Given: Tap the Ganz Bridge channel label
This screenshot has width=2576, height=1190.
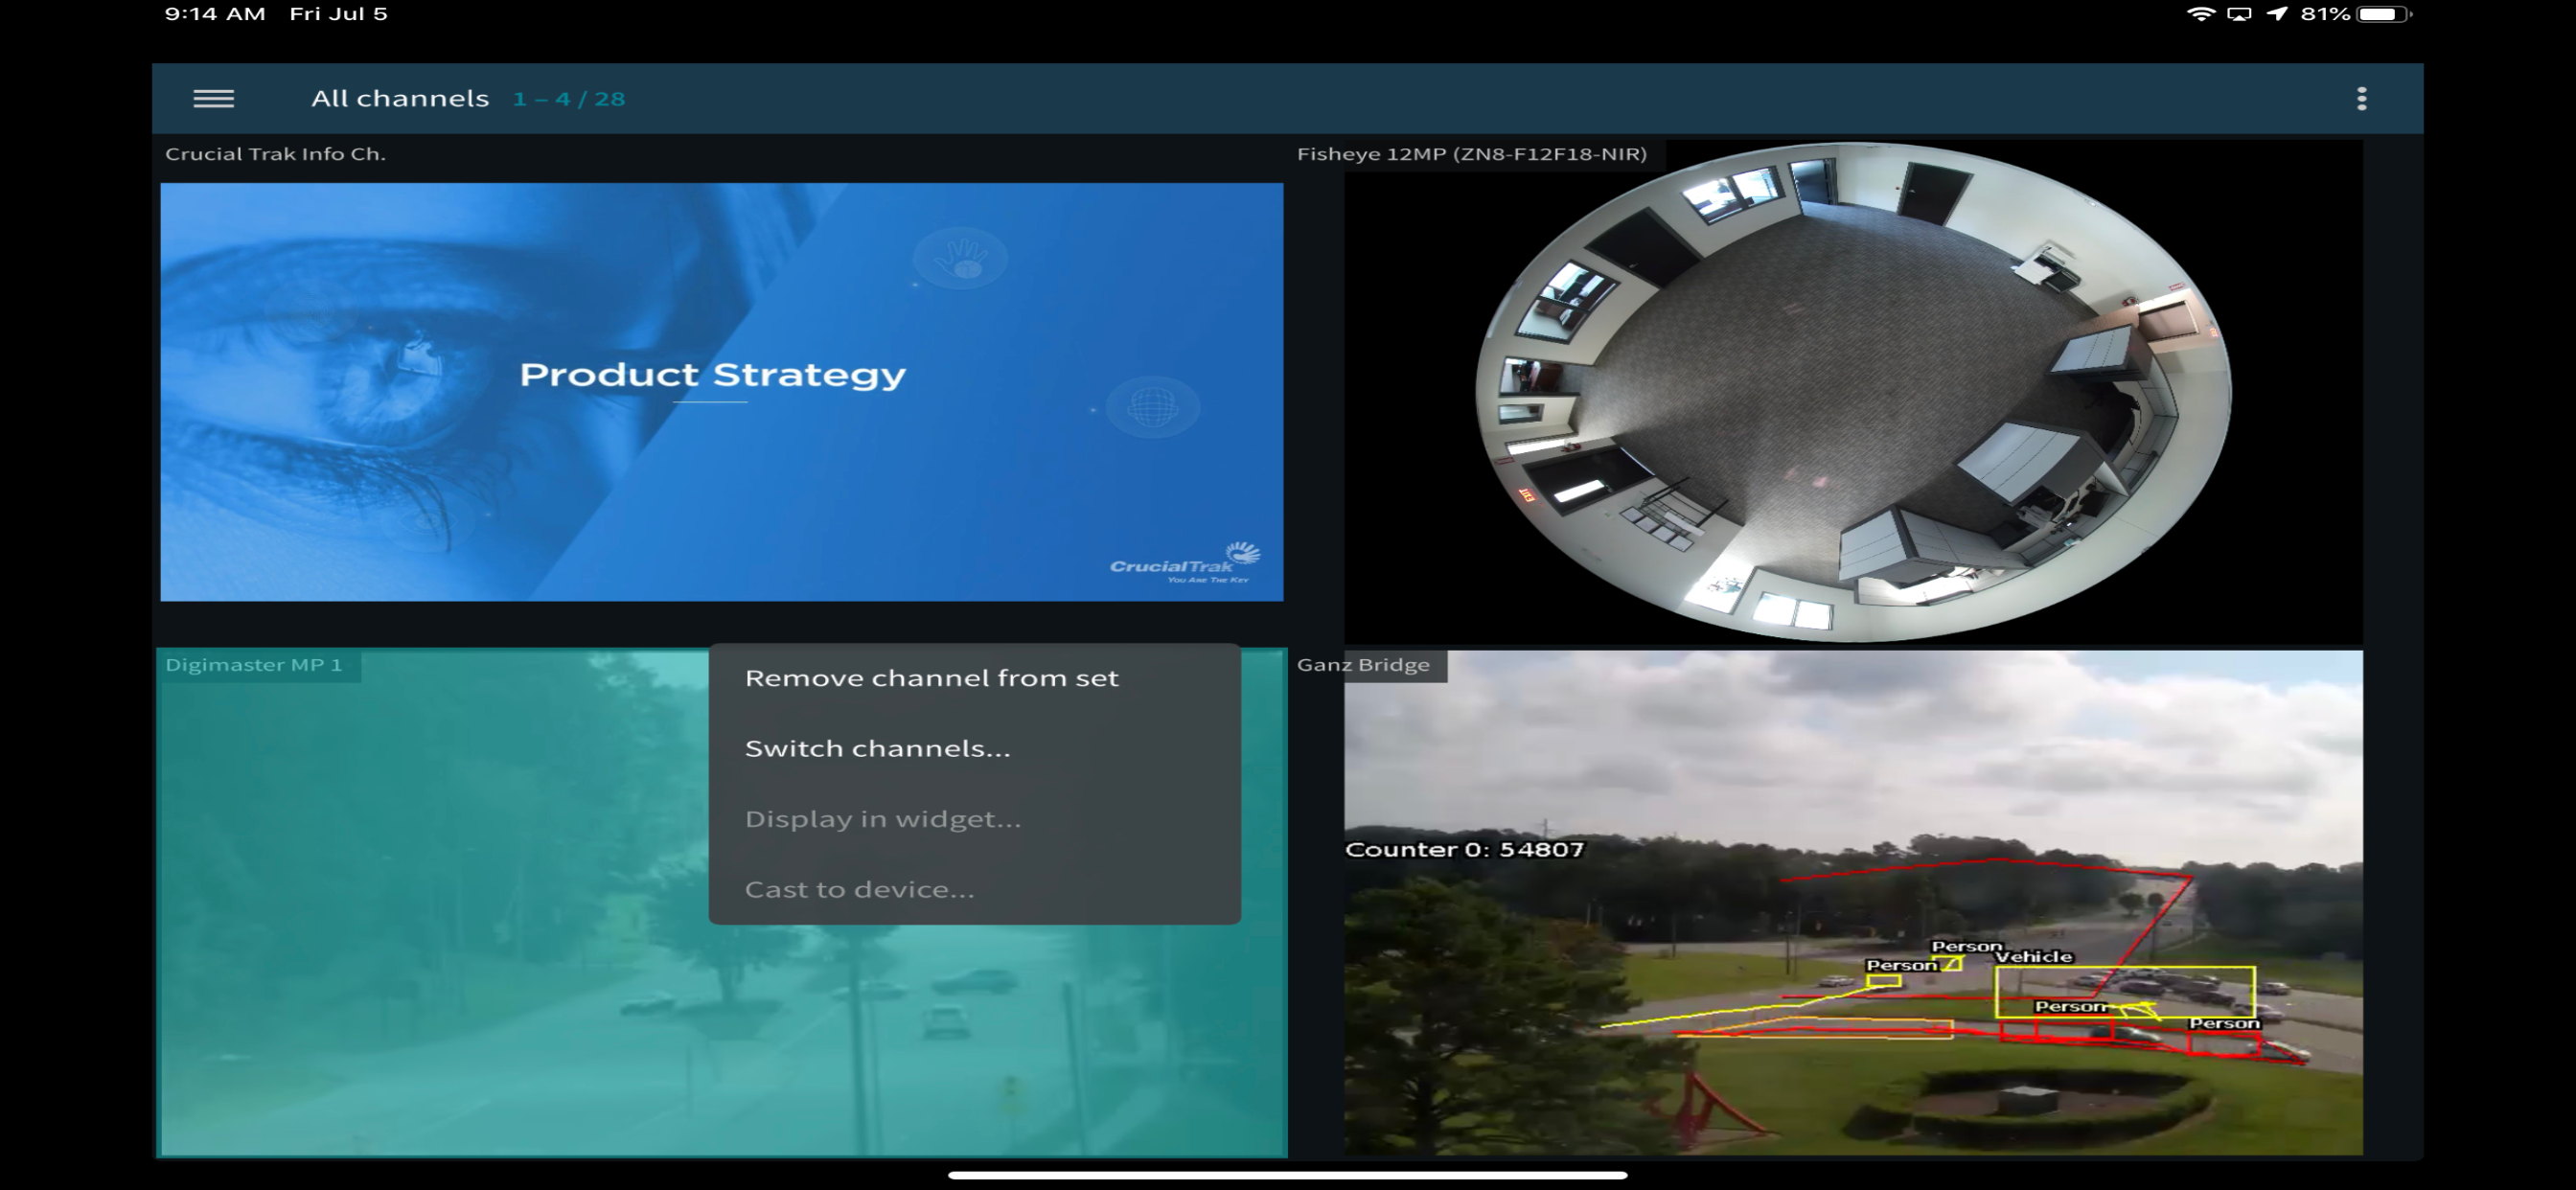Looking at the screenshot, I should [1363, 665].
